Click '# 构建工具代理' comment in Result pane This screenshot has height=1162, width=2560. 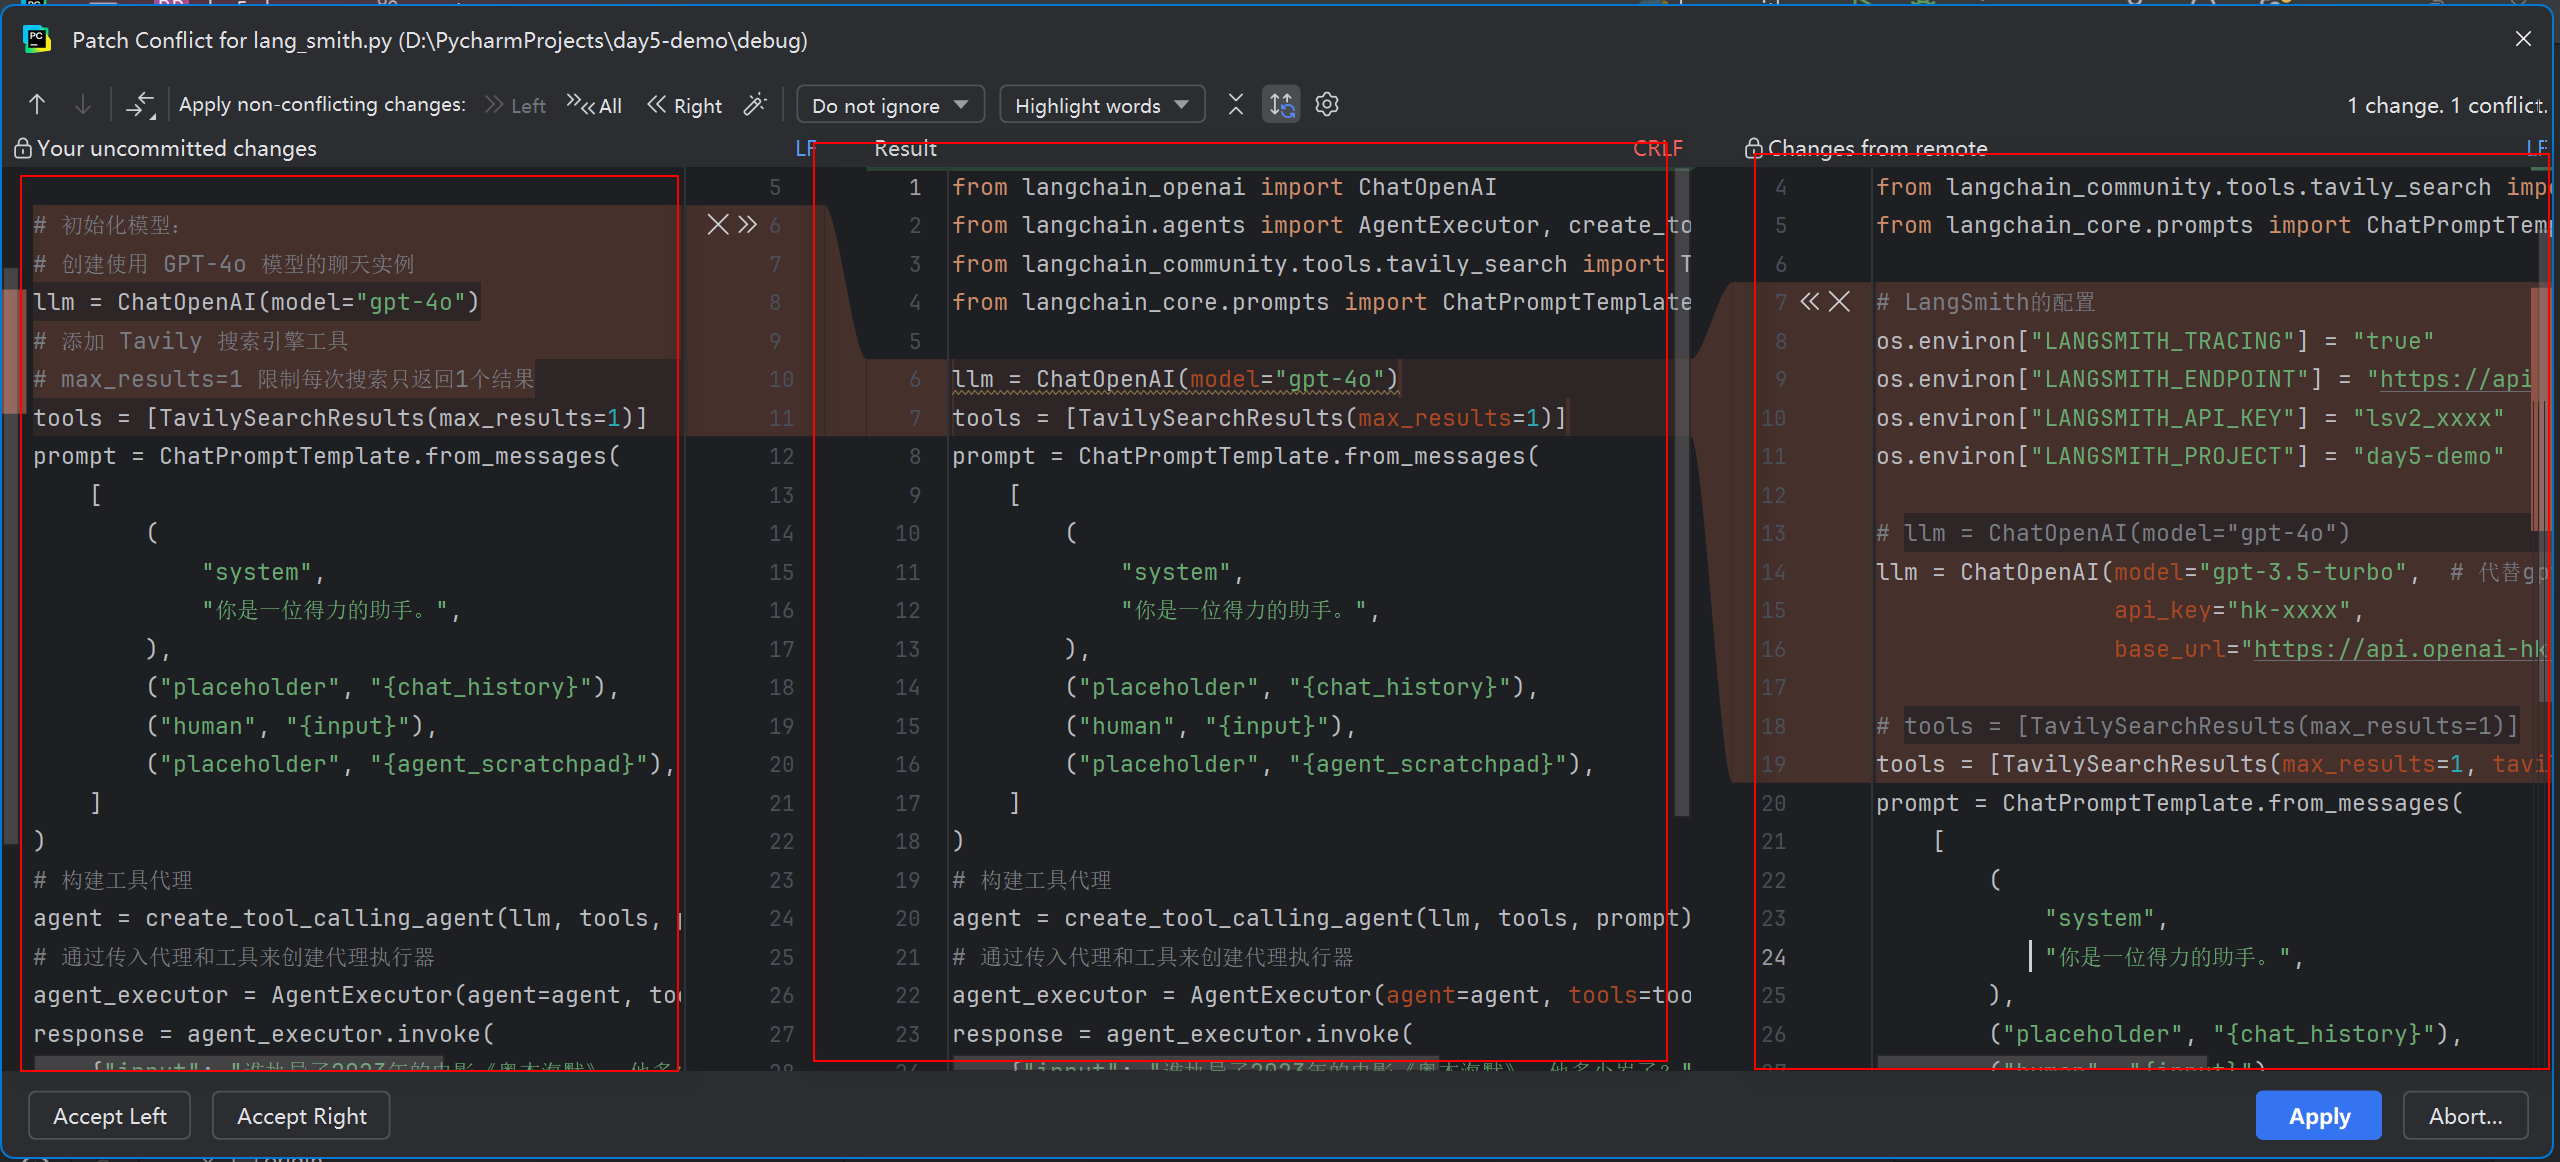[x=1032, y=880]
